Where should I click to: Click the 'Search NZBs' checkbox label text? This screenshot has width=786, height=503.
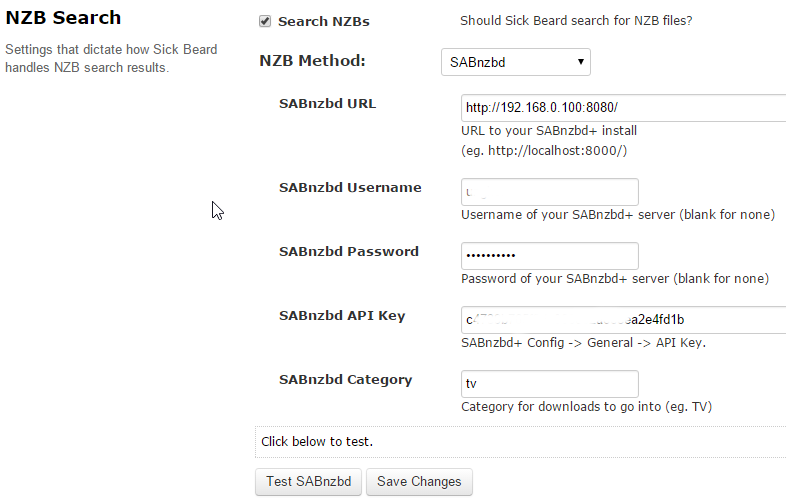316,21
